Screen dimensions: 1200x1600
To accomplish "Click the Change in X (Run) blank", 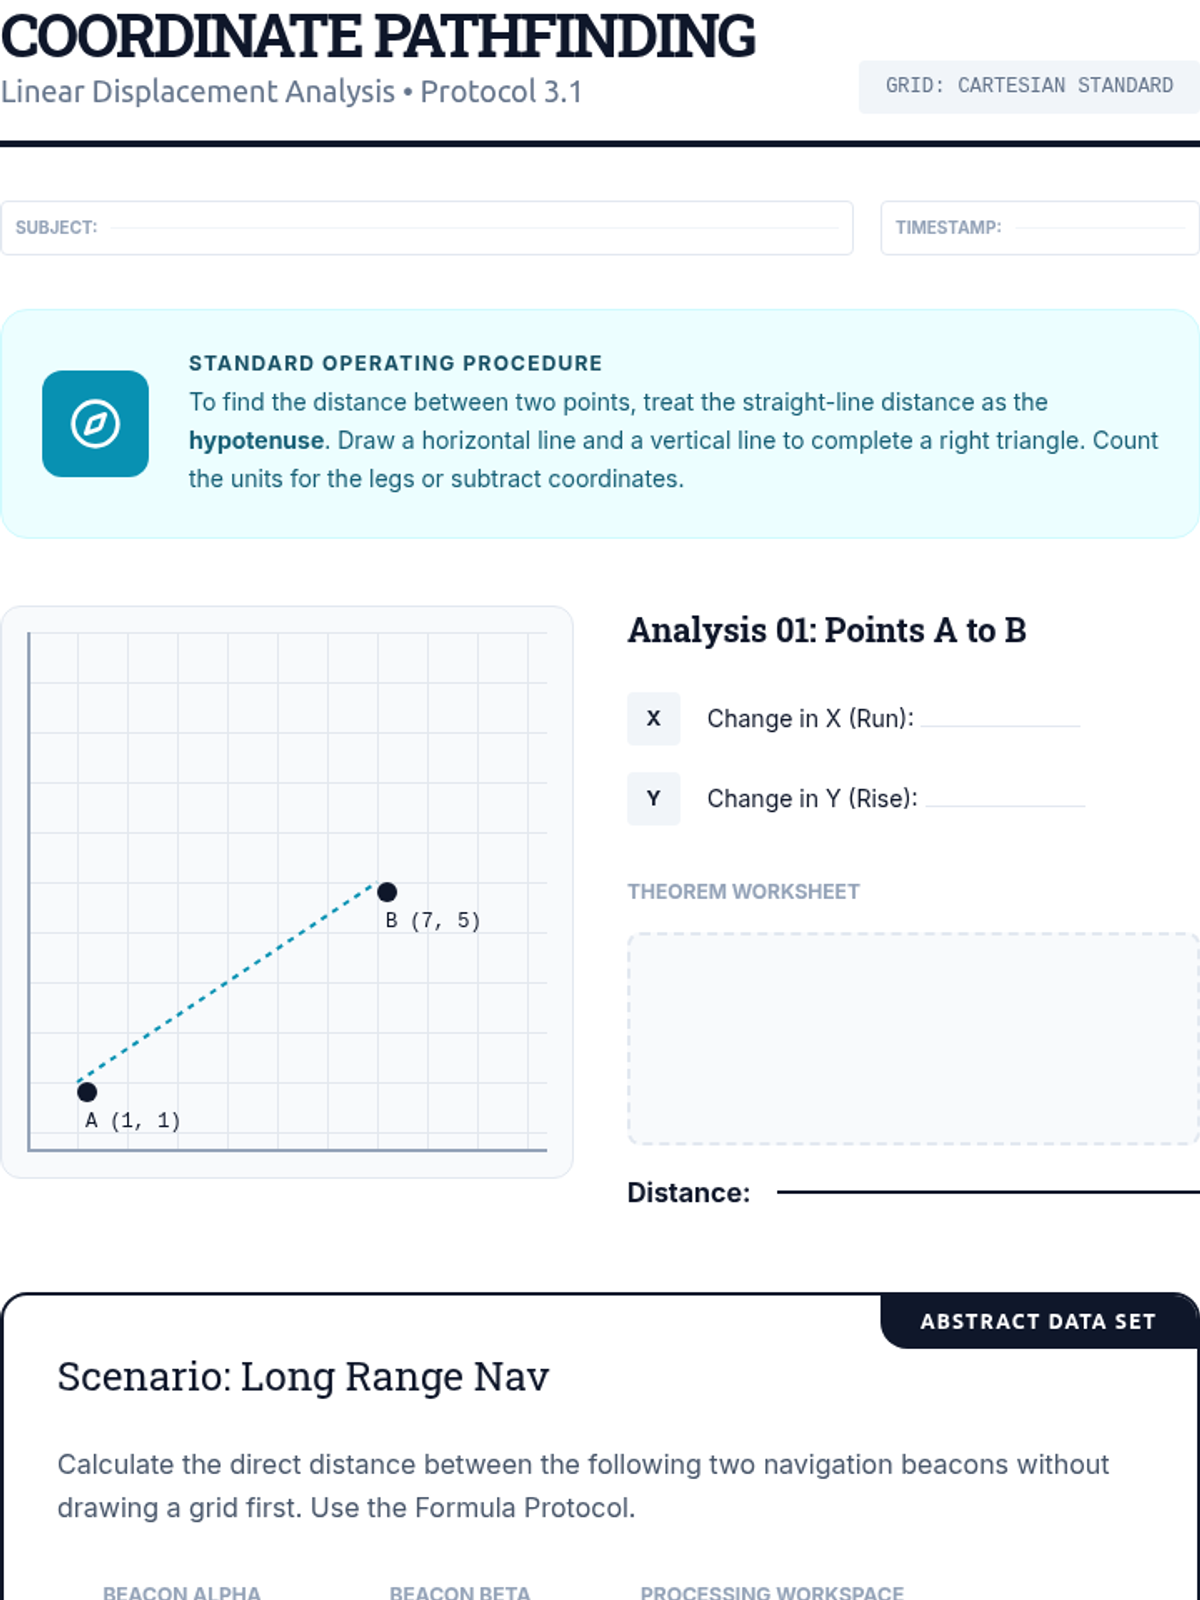I will pos(1000,718).
